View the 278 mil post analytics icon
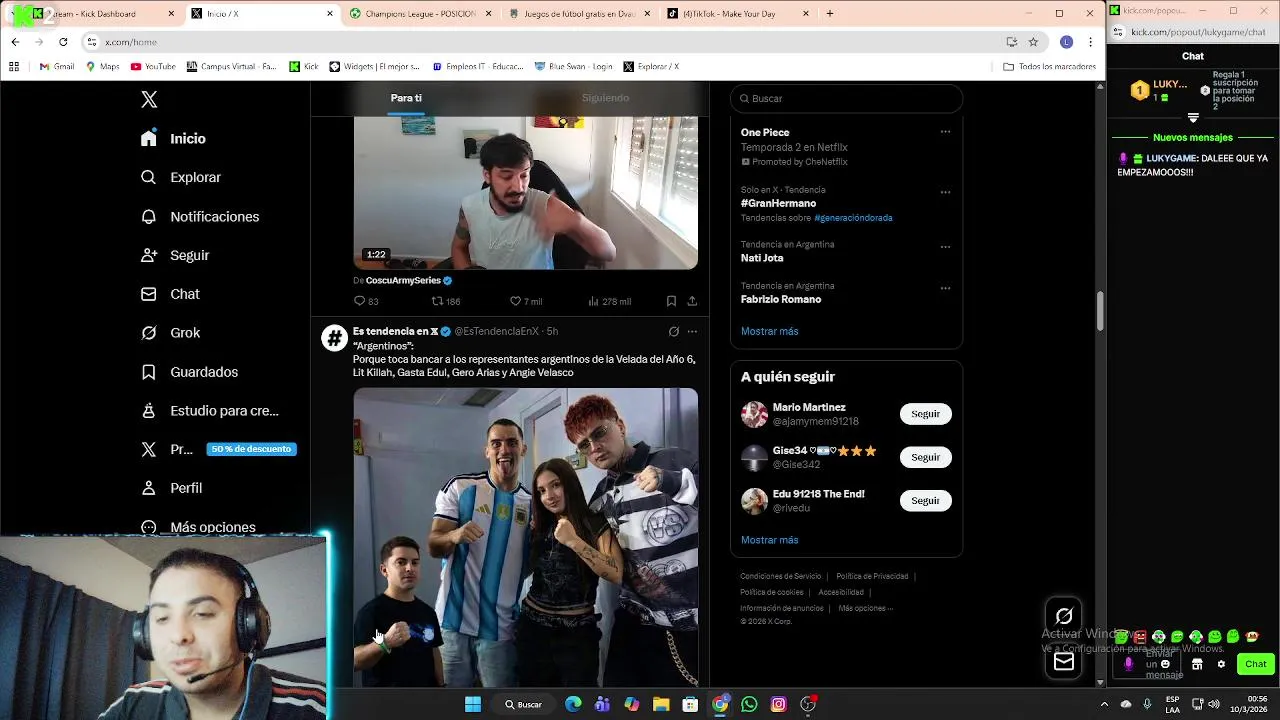 tap(593, 301)
